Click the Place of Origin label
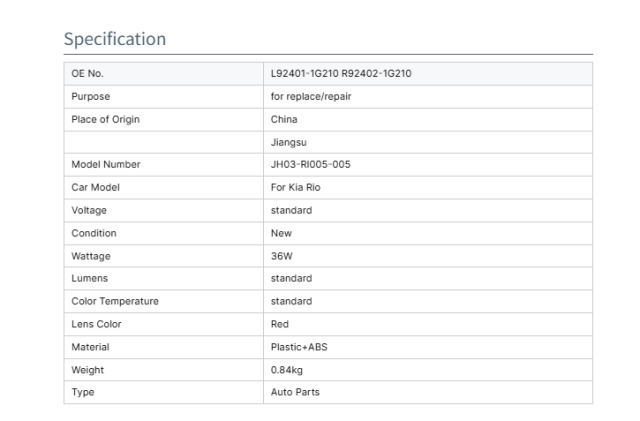 click(x=106, y=120)
